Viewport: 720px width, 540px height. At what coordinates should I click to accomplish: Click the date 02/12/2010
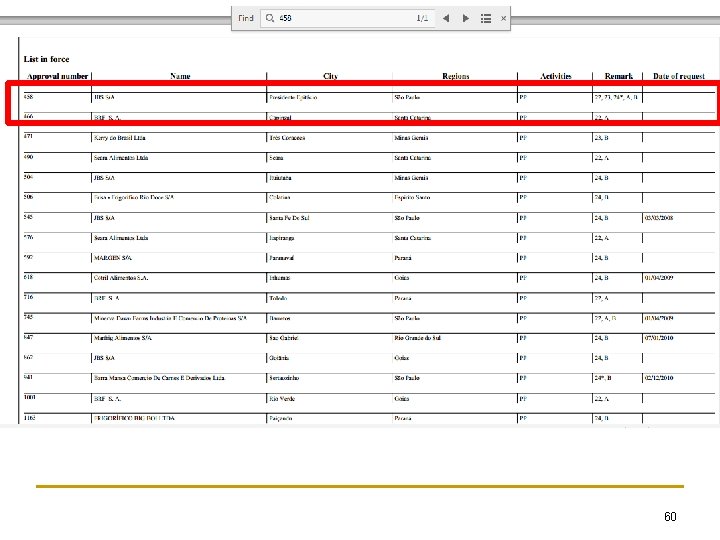pyautogui.click(x=658, y=378)
